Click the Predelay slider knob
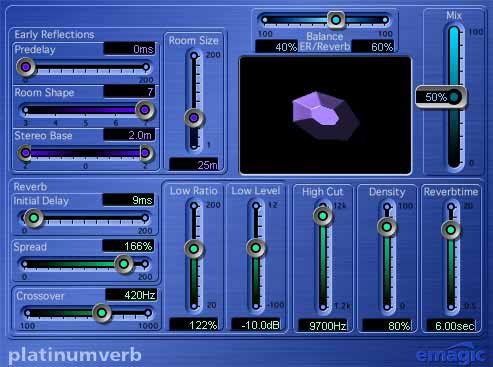This screenshot has height=367, width=493. (26, 67)
